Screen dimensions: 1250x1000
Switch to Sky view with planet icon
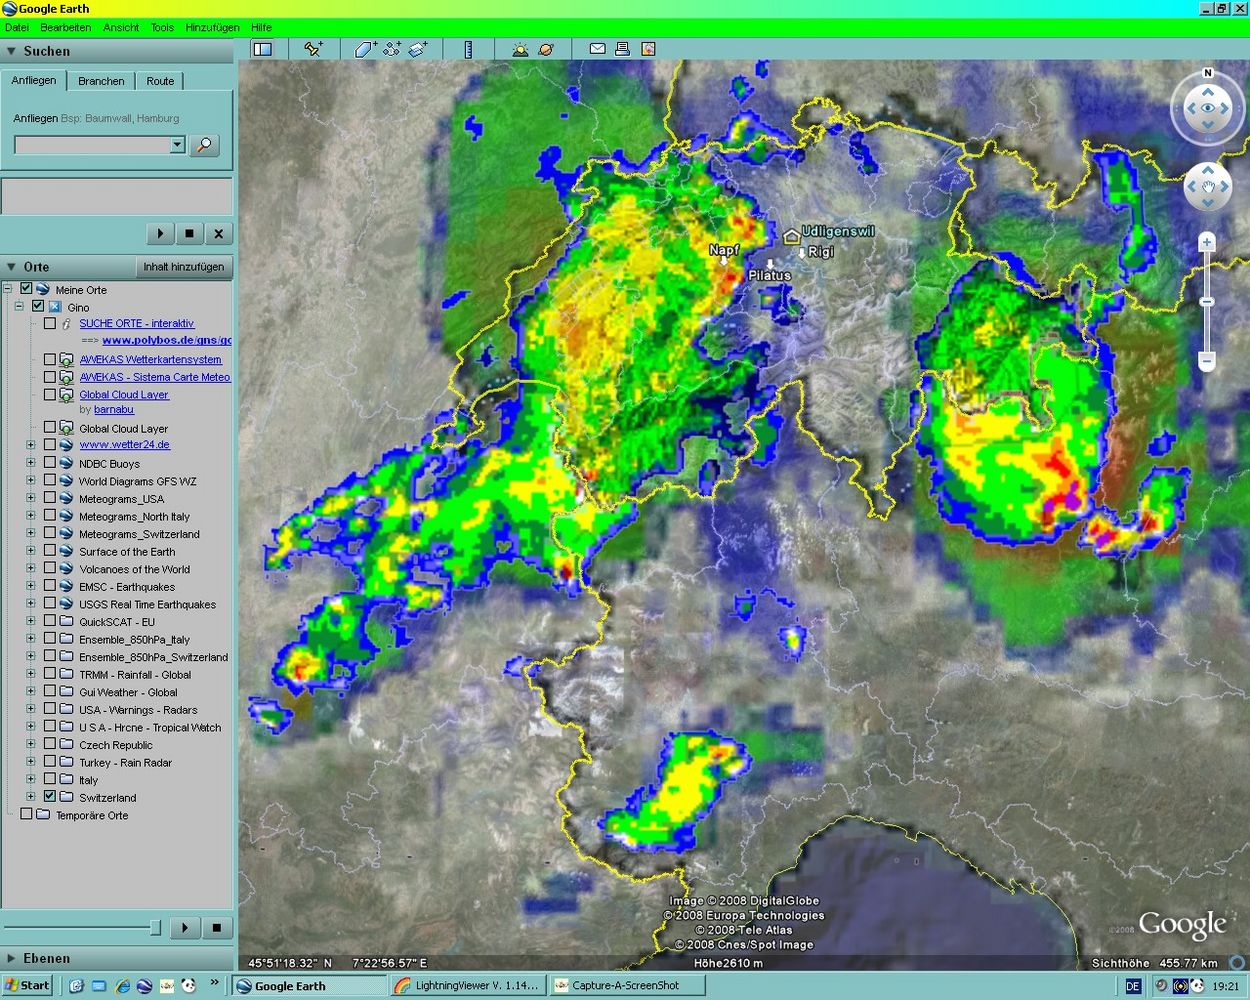pyautogui.click(x=546, y=49)
